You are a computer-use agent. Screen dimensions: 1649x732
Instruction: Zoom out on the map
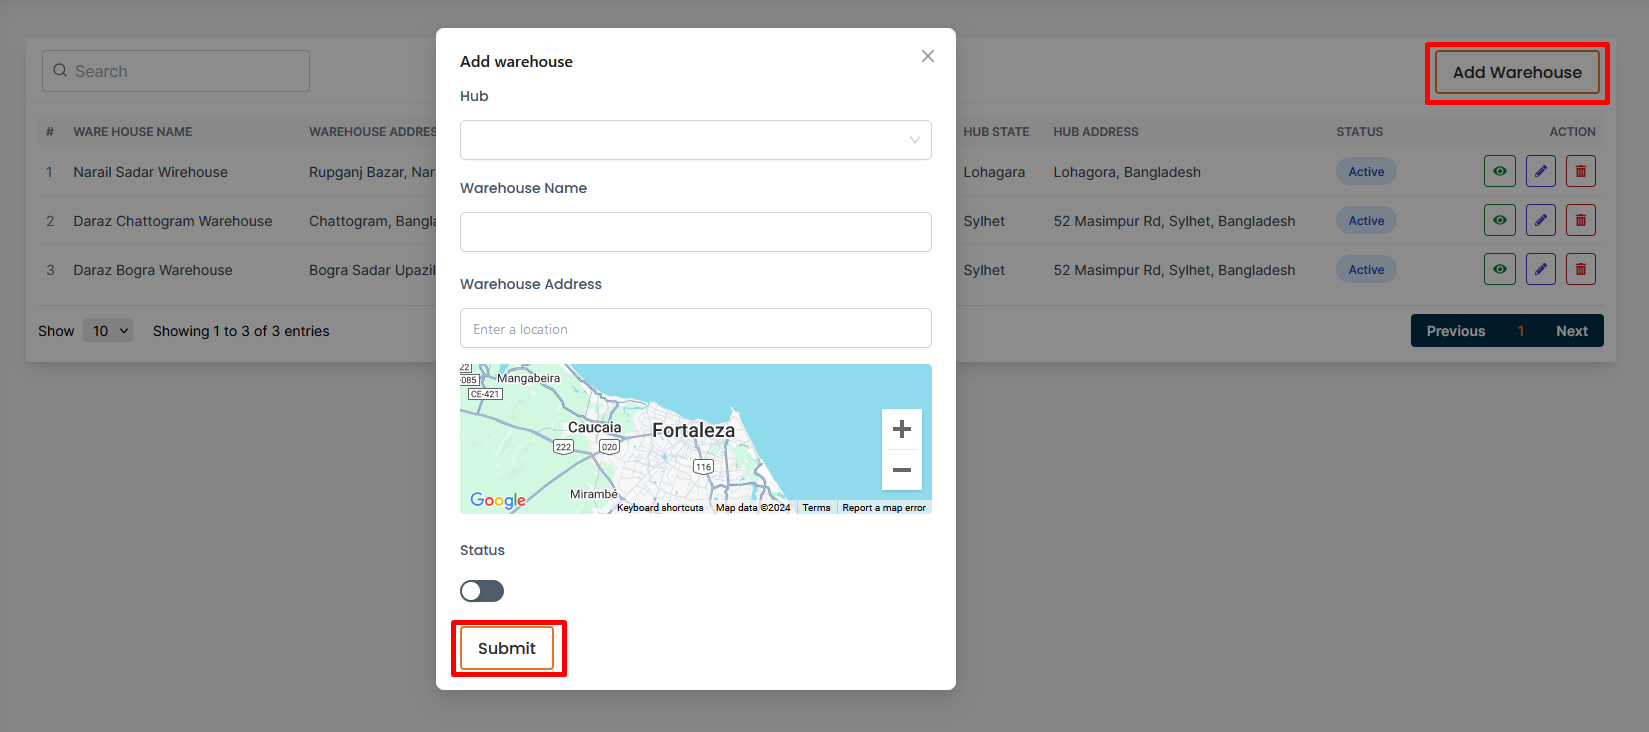pos(901,469)
